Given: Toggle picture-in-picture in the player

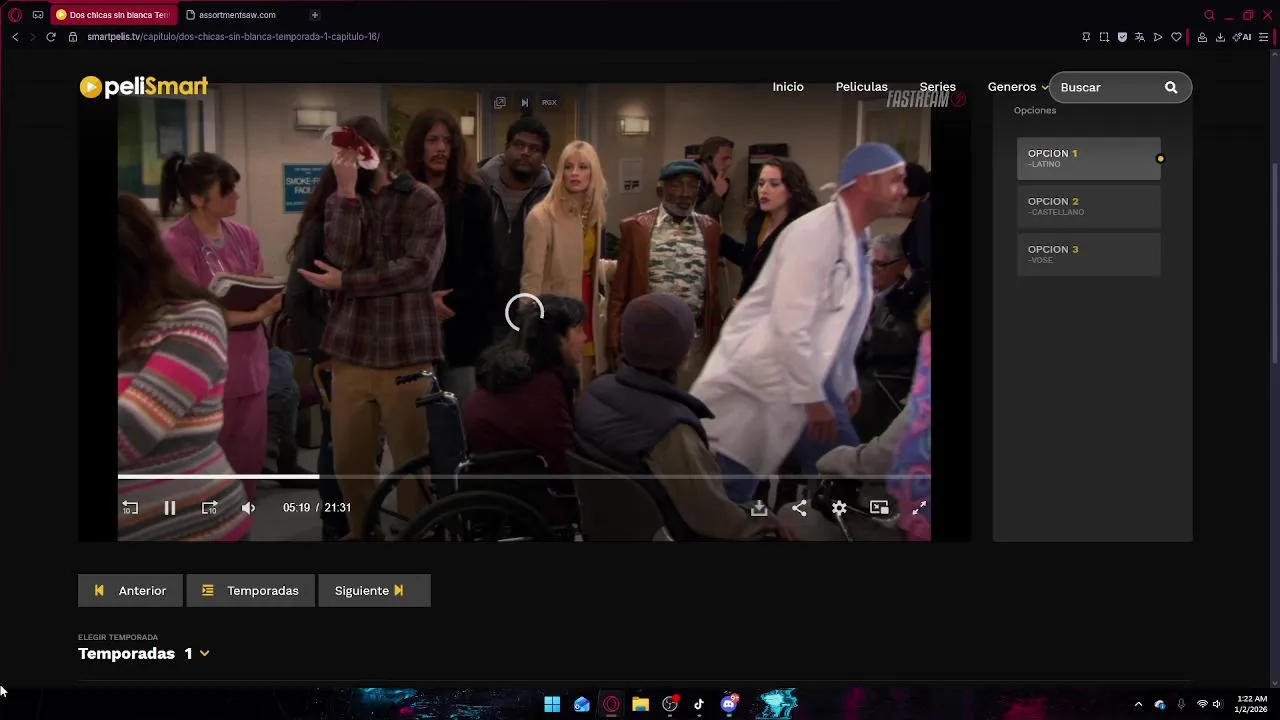Looking at the screenshot, I should coord(879,508).
